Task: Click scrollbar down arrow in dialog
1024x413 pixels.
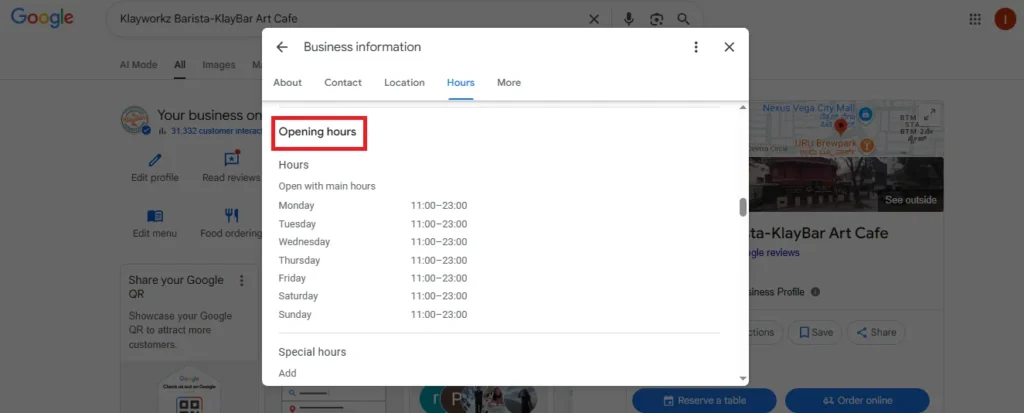Action: coord(743,378)
